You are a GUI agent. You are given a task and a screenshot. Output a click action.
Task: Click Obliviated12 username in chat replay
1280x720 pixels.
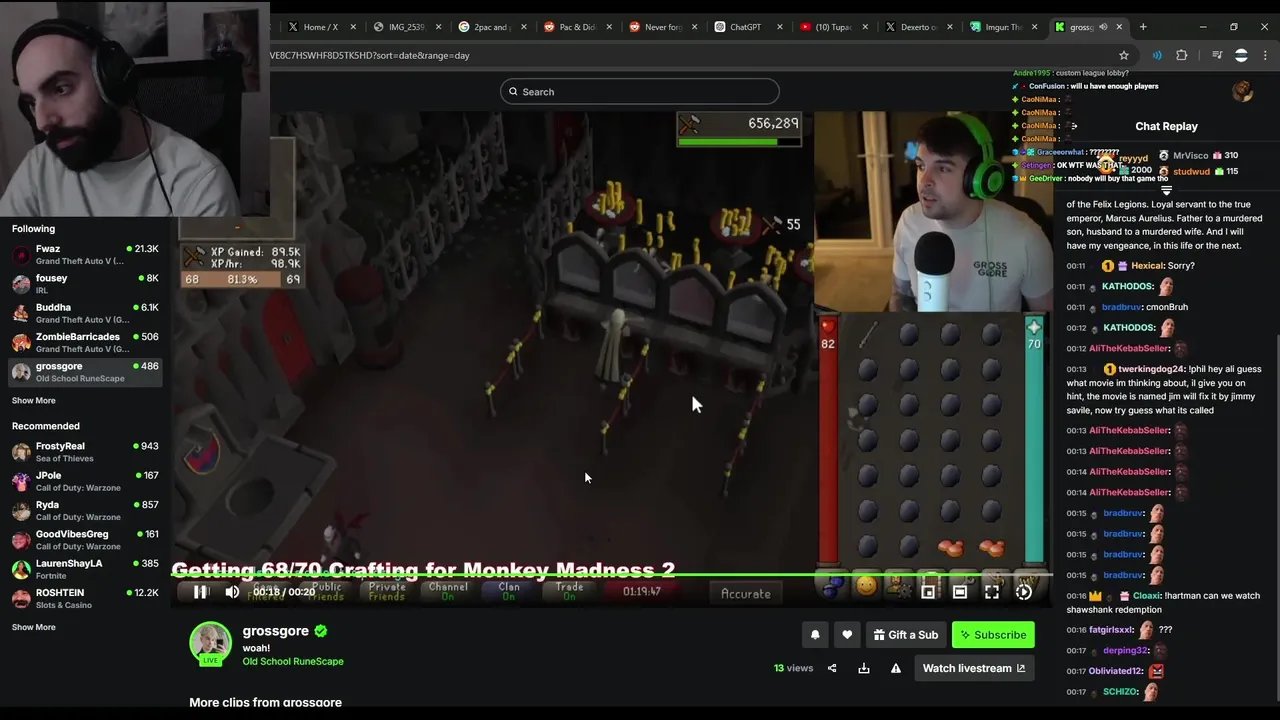[1116, 671]
